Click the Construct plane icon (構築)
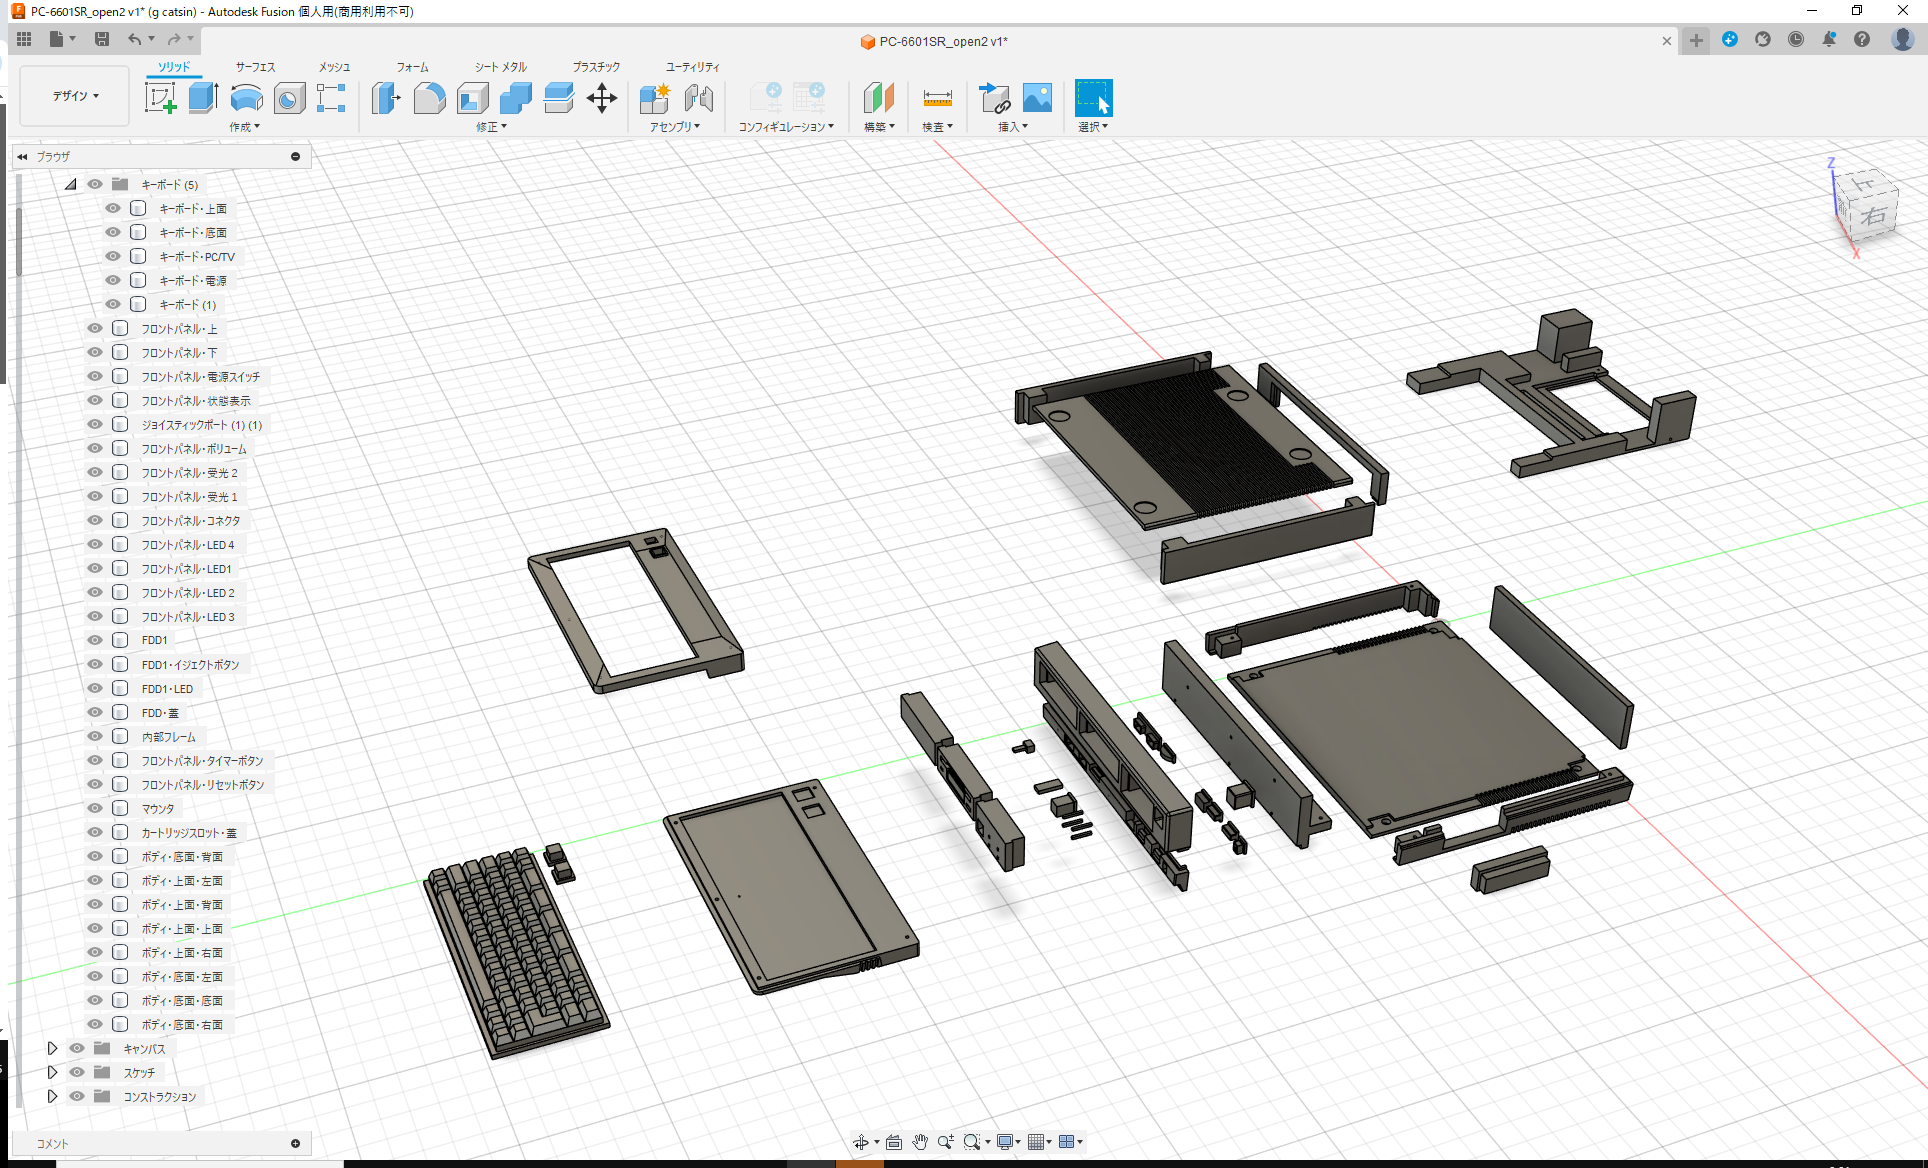Viewport: 1928px width, 1168px height. point(878,98)
